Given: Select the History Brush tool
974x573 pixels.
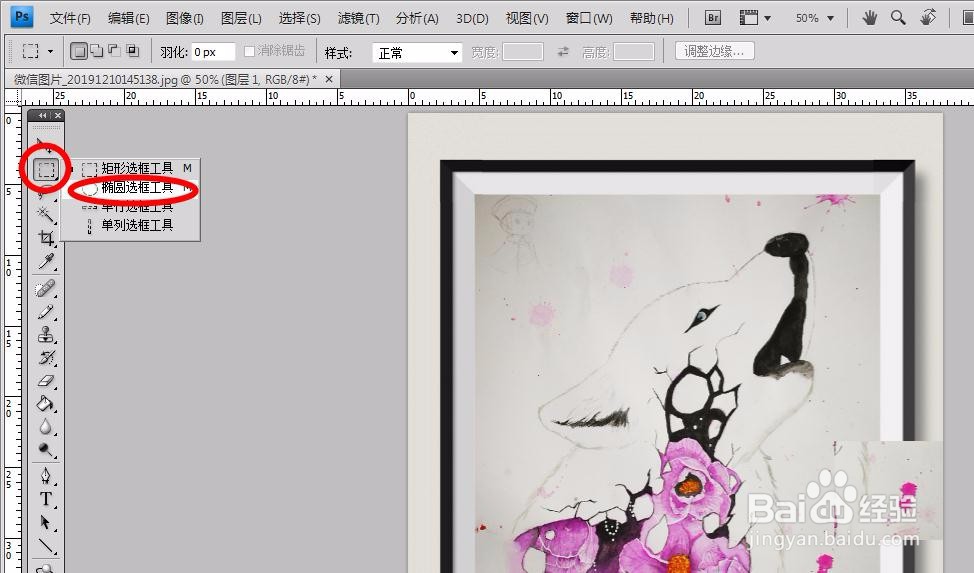Looking at the screenshot, I should tap(45, 357).
